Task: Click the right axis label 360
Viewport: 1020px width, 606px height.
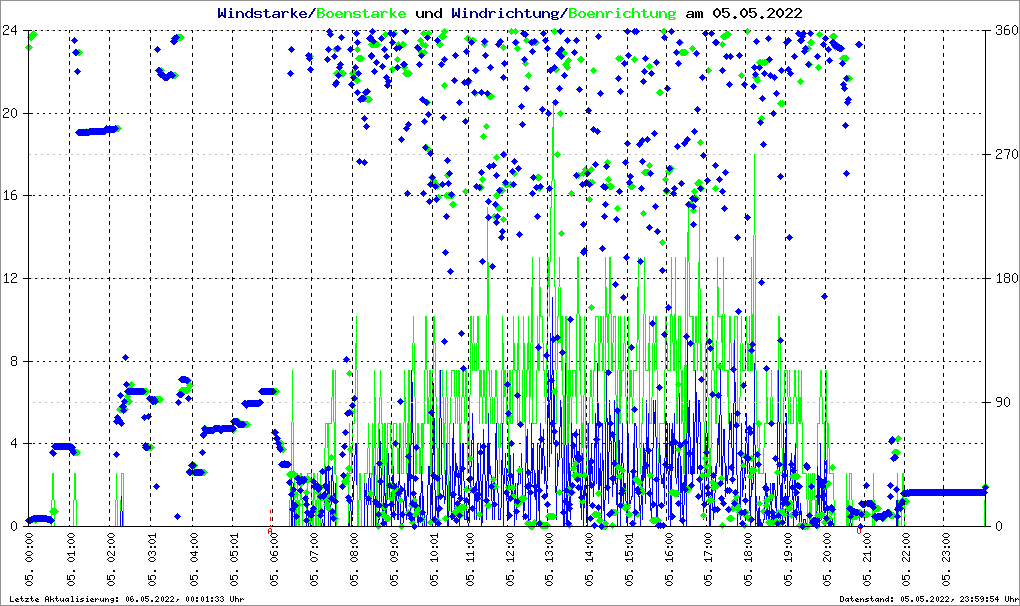Action: (1005, 30)
